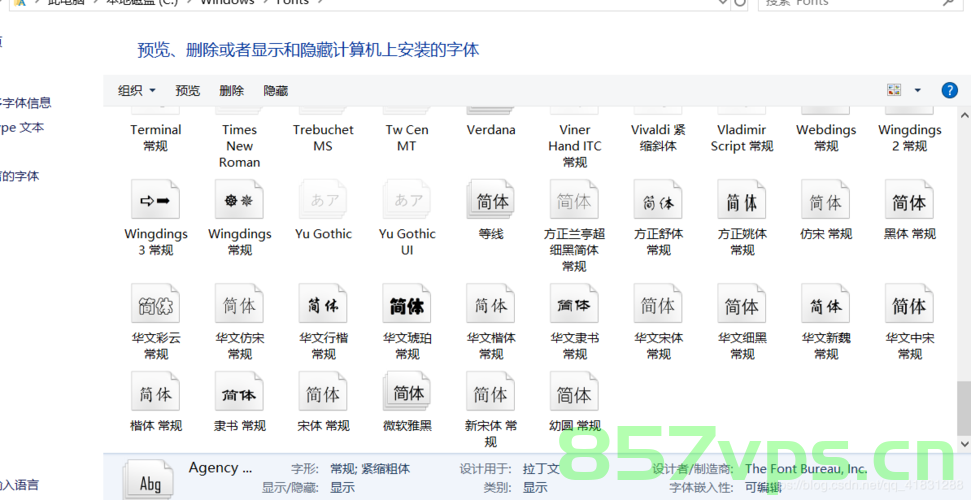Viewport: 971px width, 500px height.
Task: Select the Yu Gothic font icon
Action: pos(323,200)
